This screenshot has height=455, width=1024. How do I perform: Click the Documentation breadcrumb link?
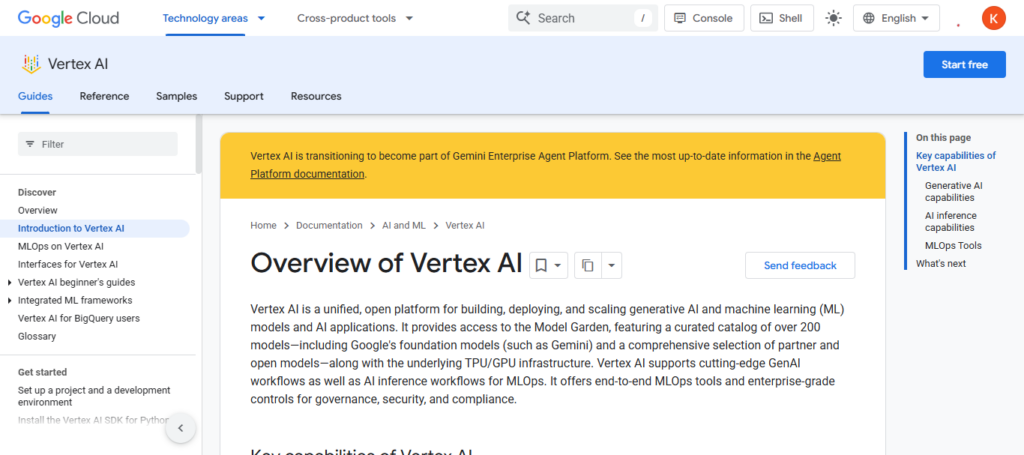[329, 225]
